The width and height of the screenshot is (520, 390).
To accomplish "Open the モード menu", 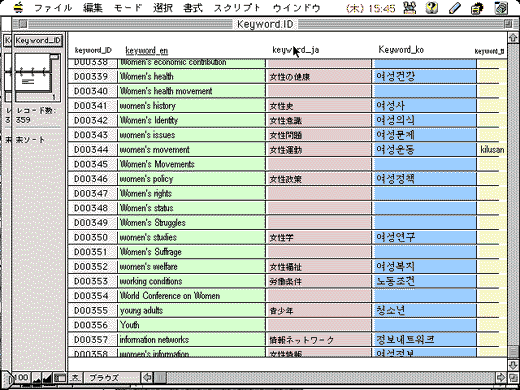I will (x=128, y=8).
